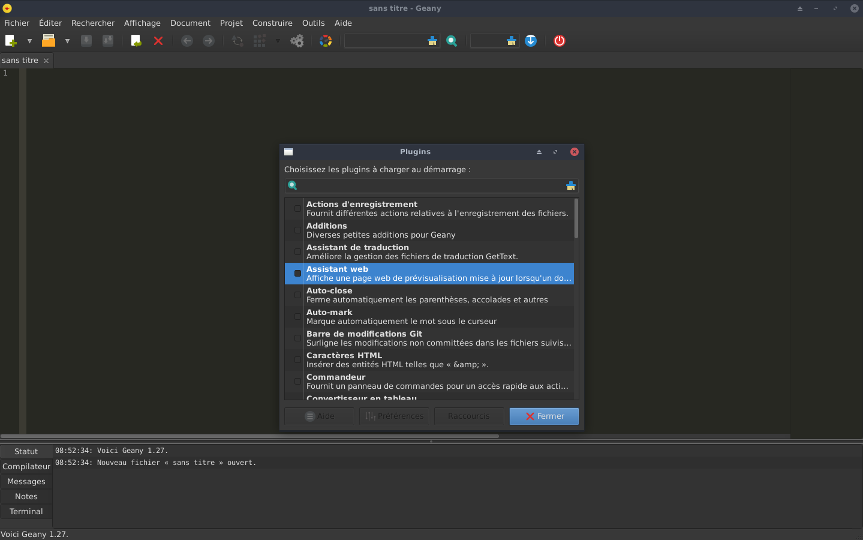The height and width of the screenshot is (540, 863).
Task: Switch to the Messages panel tab
Action: 26,481
